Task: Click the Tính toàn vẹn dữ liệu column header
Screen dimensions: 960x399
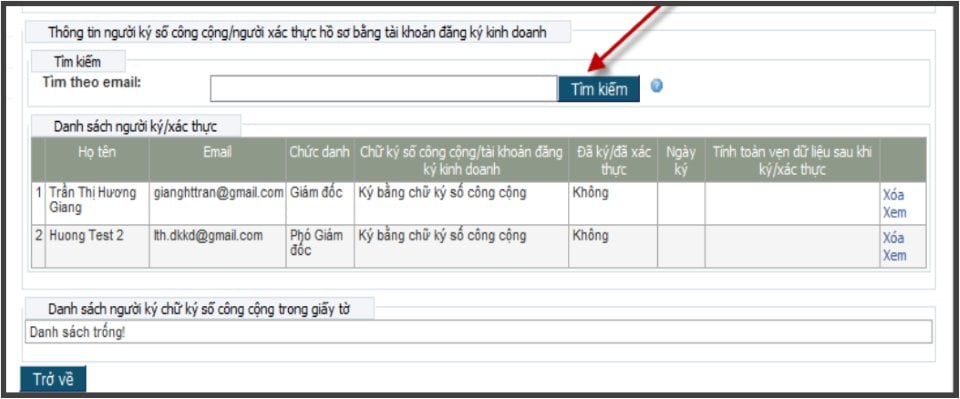Action: coord(792,160)
